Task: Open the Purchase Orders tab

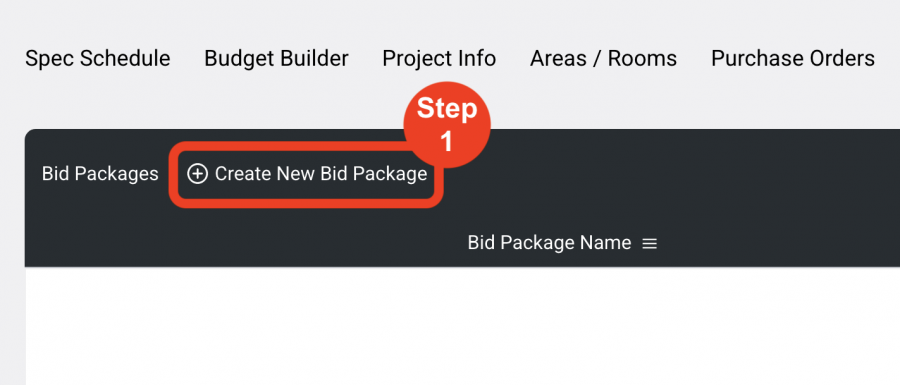Action: (793, 59)
